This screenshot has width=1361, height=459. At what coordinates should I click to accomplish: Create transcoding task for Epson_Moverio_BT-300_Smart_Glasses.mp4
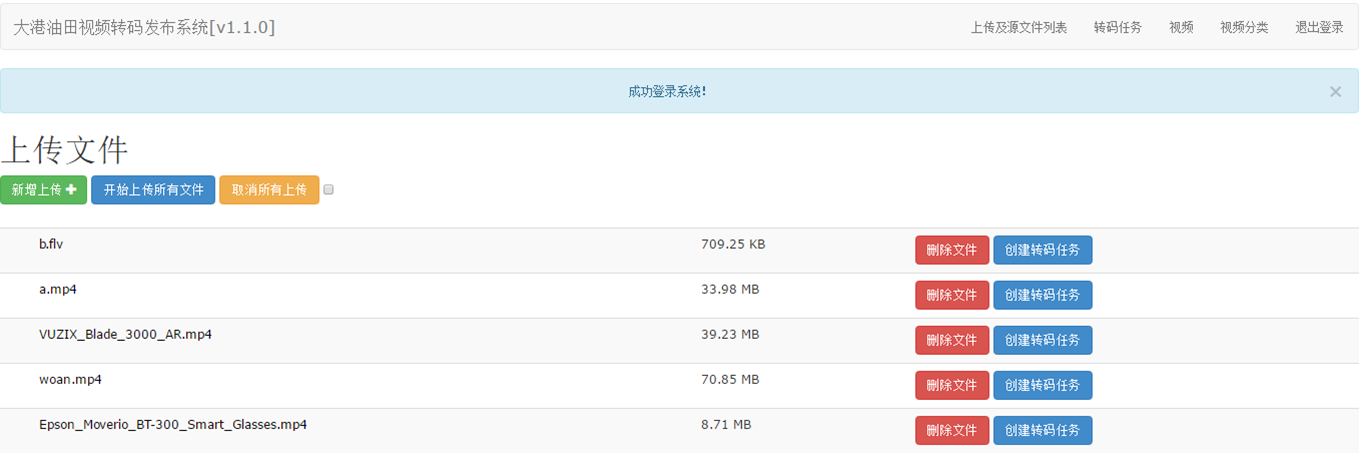1042,430
